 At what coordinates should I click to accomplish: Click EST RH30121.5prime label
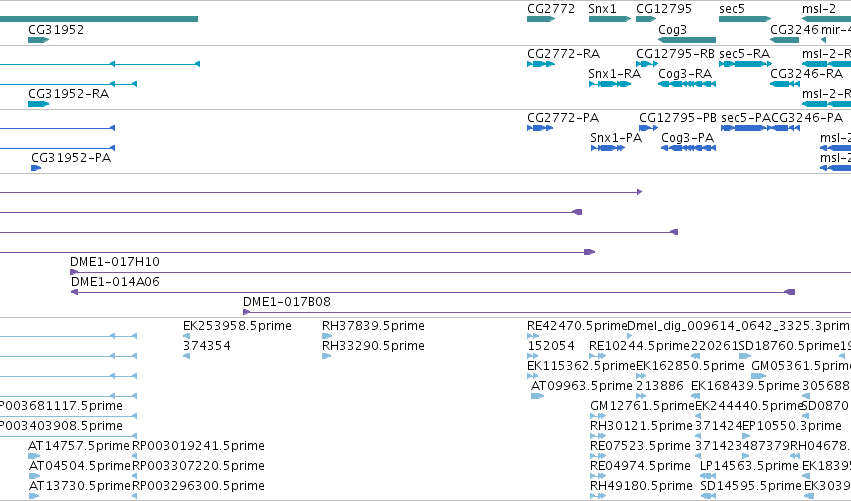642,426
